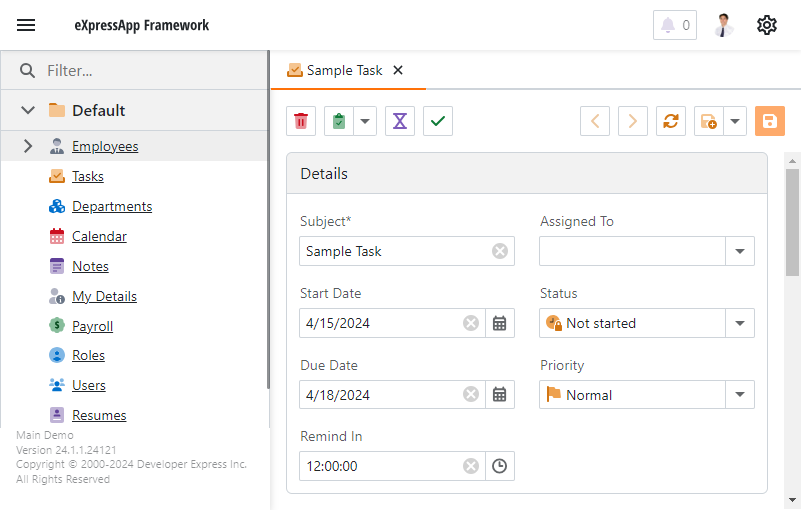The width and height of the screenshot is (801, 510).
Task: Clear the Remind In value
Action: pos(470,466)
